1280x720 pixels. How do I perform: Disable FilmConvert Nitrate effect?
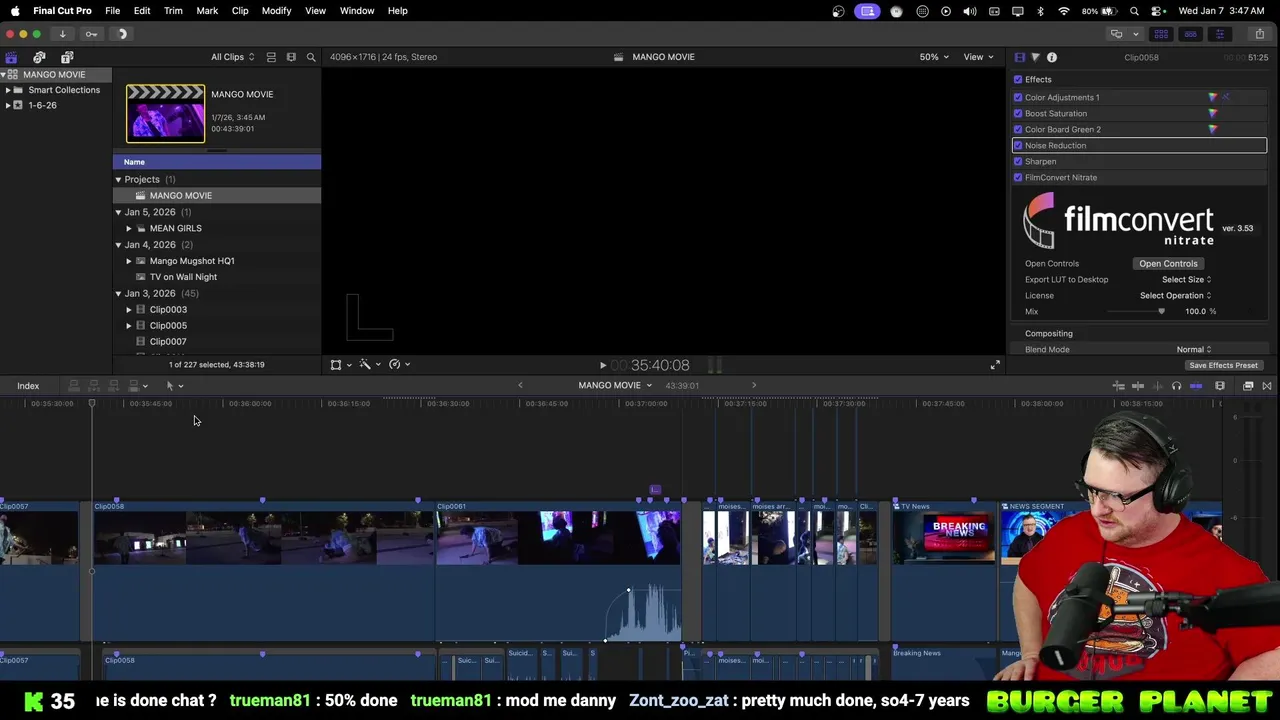point(1018,177)
